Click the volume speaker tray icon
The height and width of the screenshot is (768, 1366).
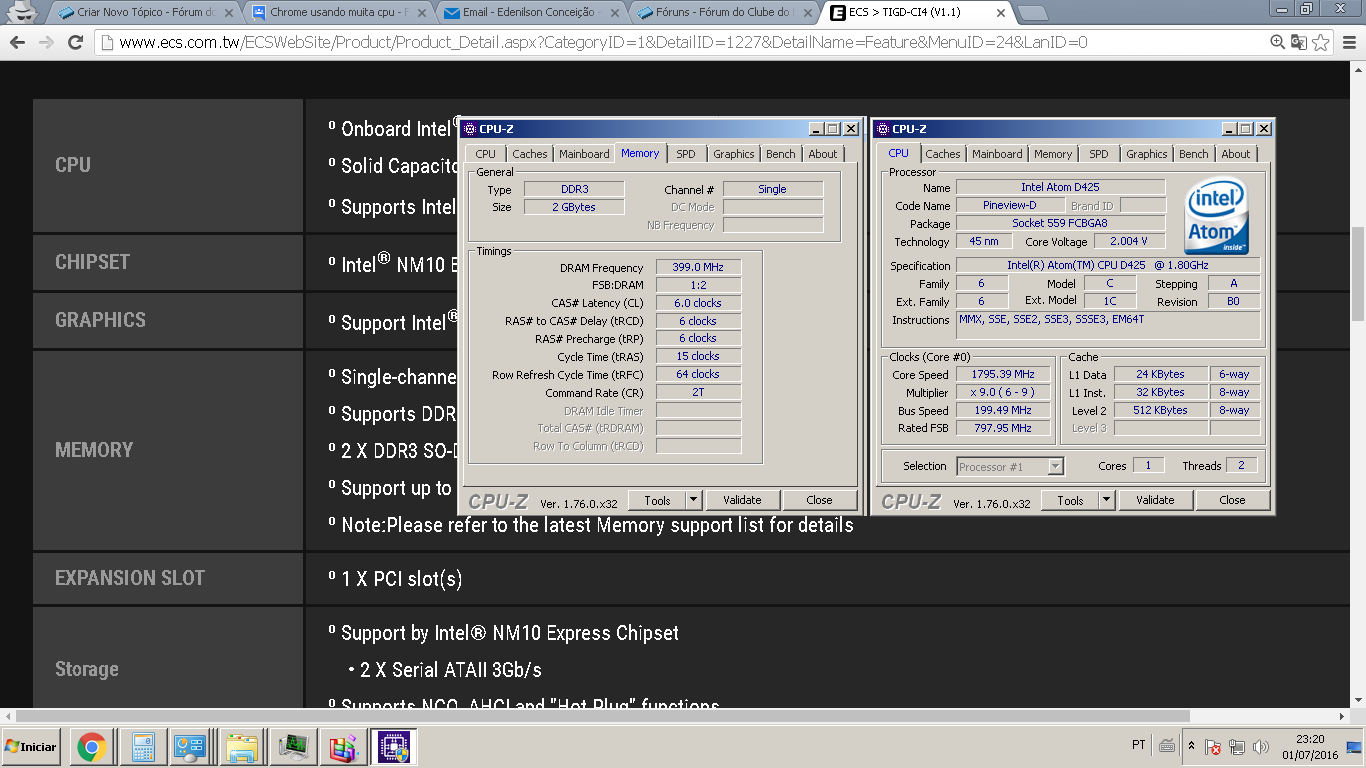pyautogui.click(x=1260, y=747)
